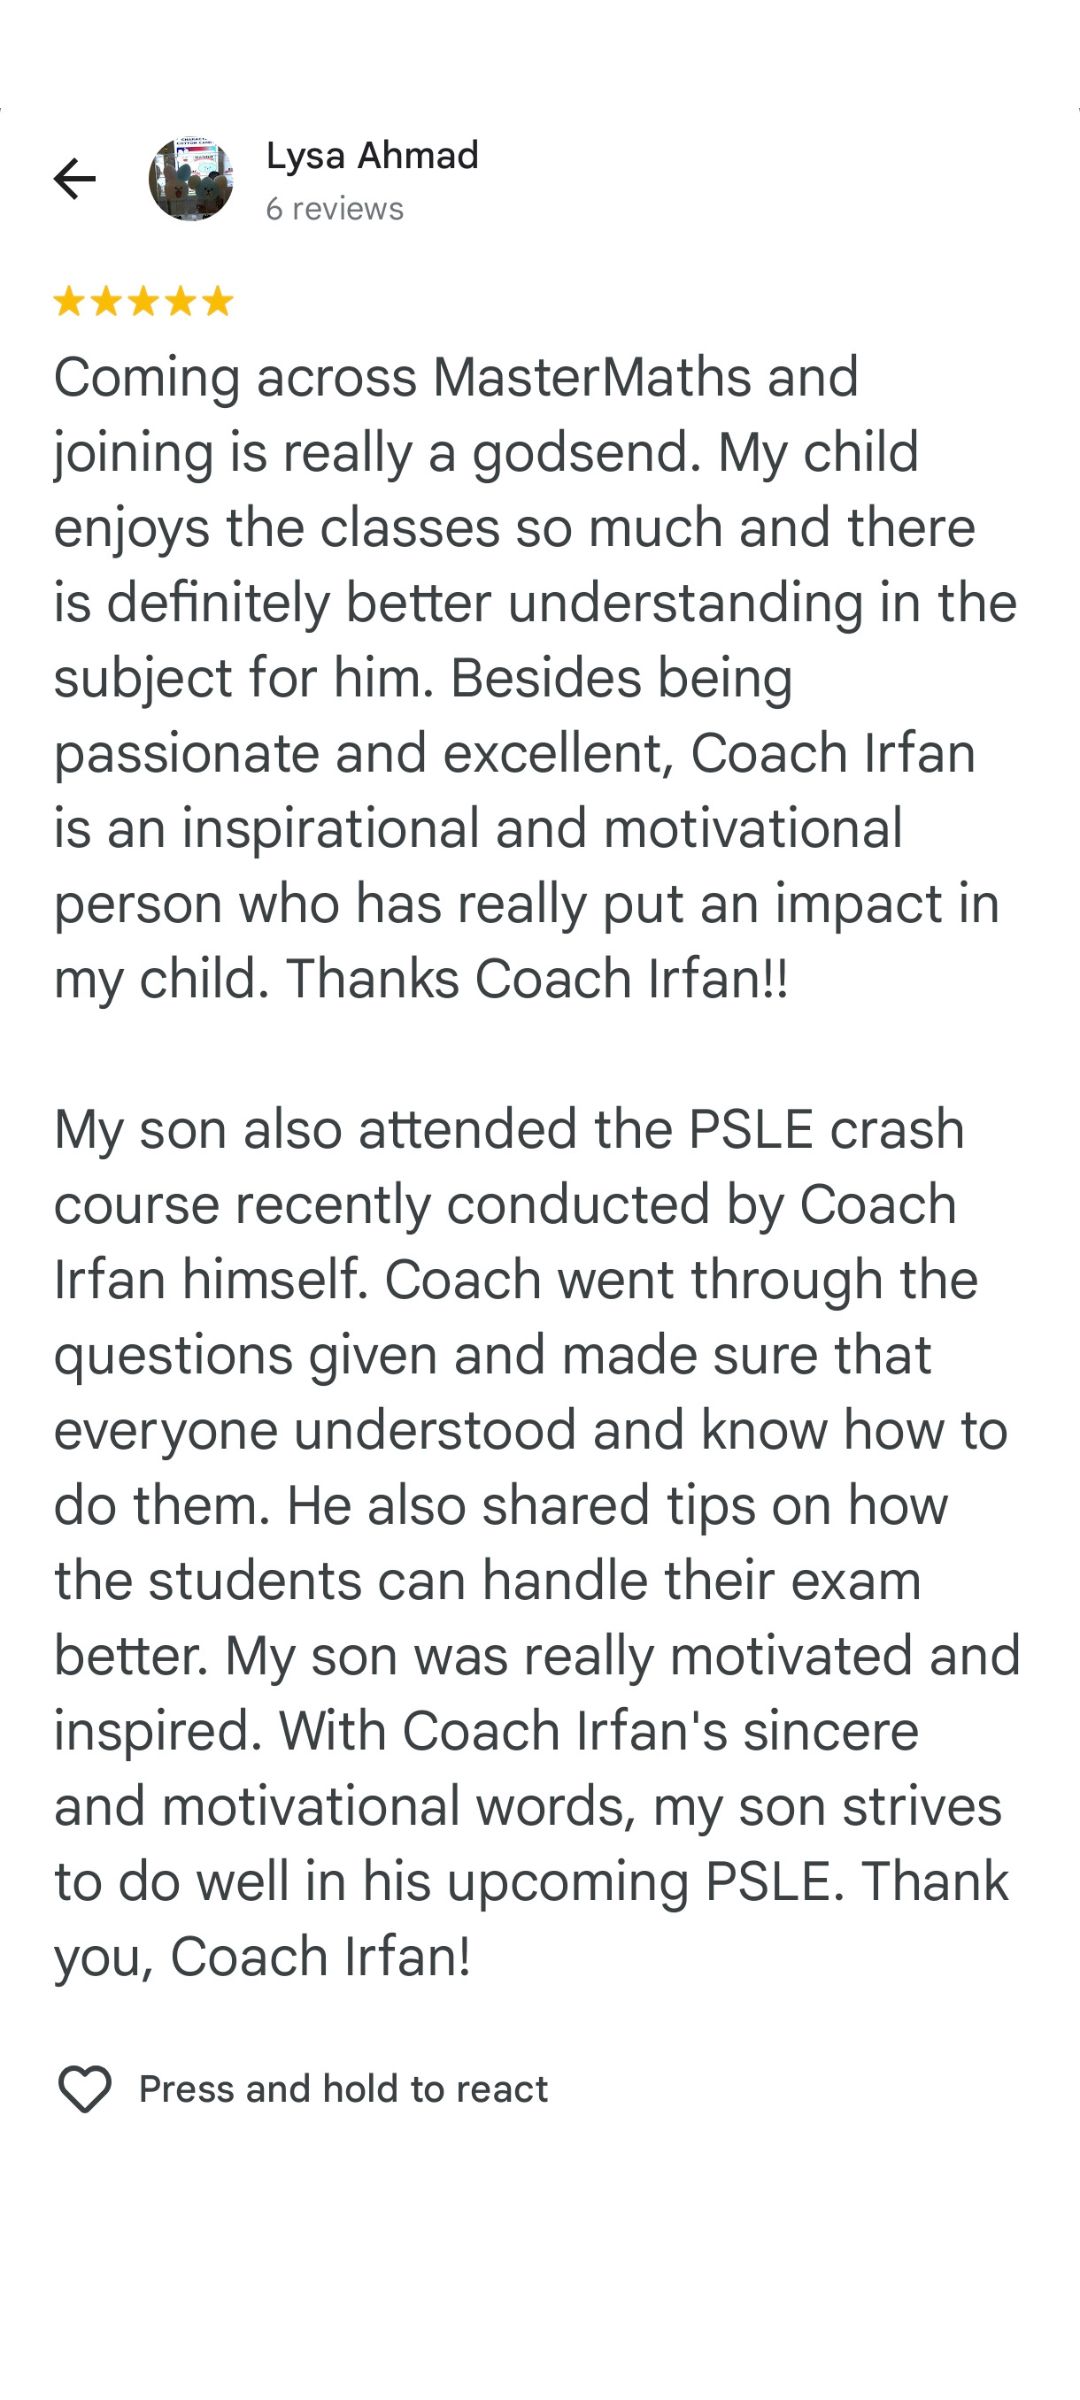Tap the heart react icon
Viewport: 1080px width, 2400px height.
(x=85, y=2090)
